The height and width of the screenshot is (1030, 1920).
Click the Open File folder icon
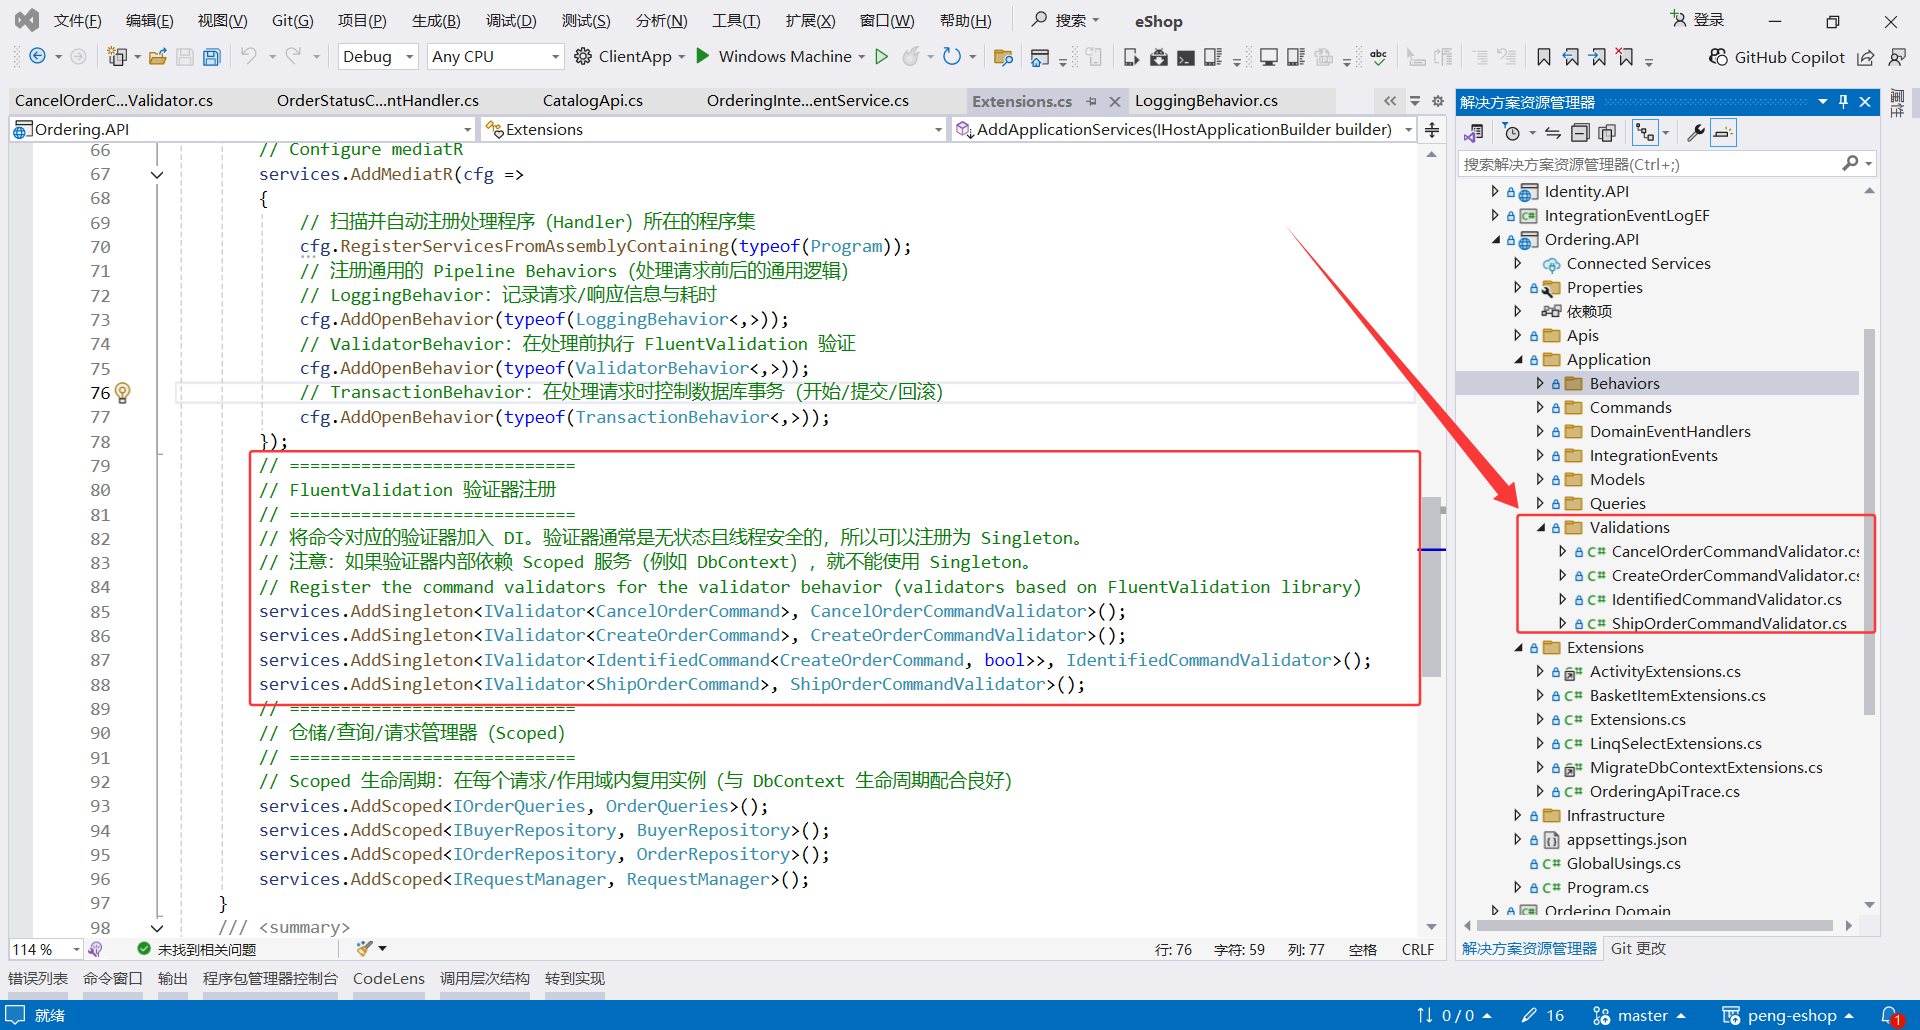pos(158,57)
